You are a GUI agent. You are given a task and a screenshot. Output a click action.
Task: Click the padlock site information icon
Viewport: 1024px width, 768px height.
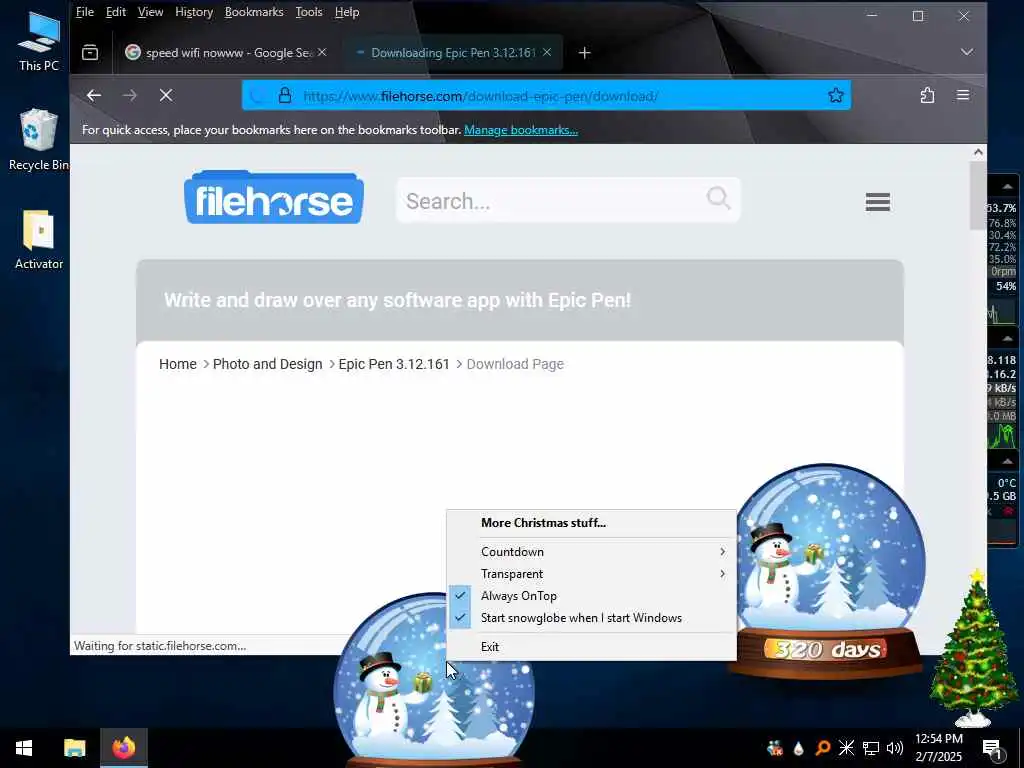285,95
